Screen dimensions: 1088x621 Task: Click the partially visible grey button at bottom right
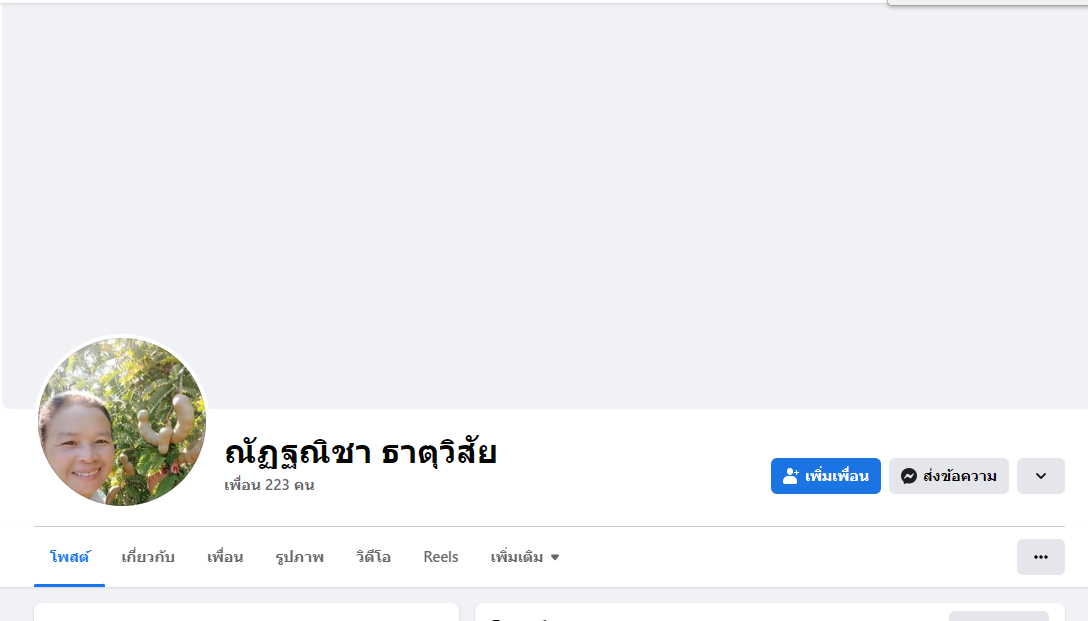(x=998, y=616)
